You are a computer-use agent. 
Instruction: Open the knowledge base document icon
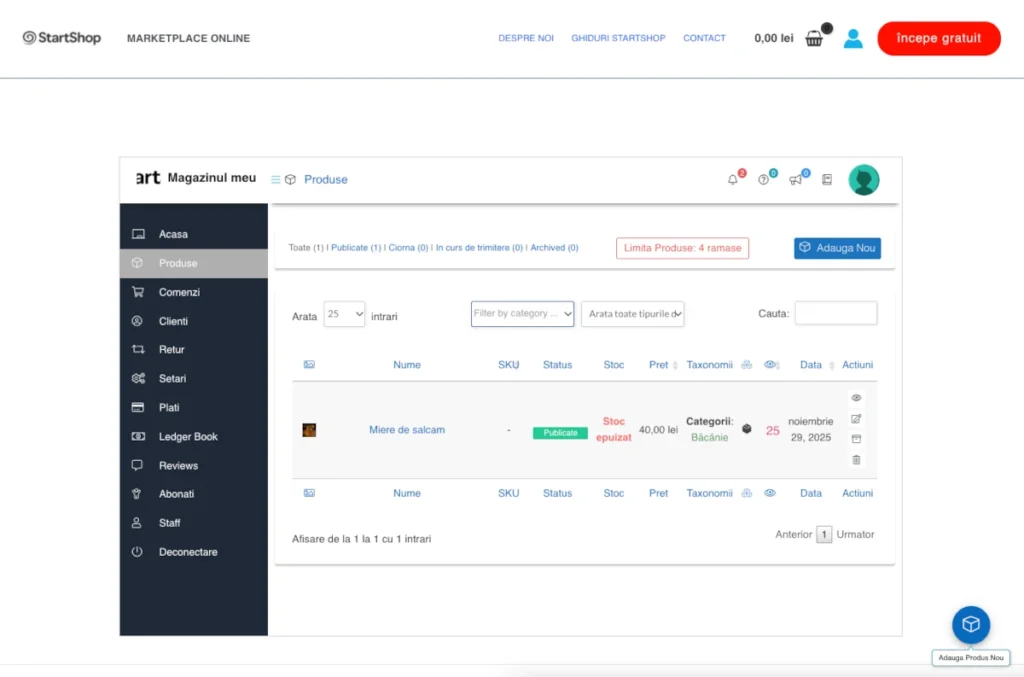tap(827, 180)
